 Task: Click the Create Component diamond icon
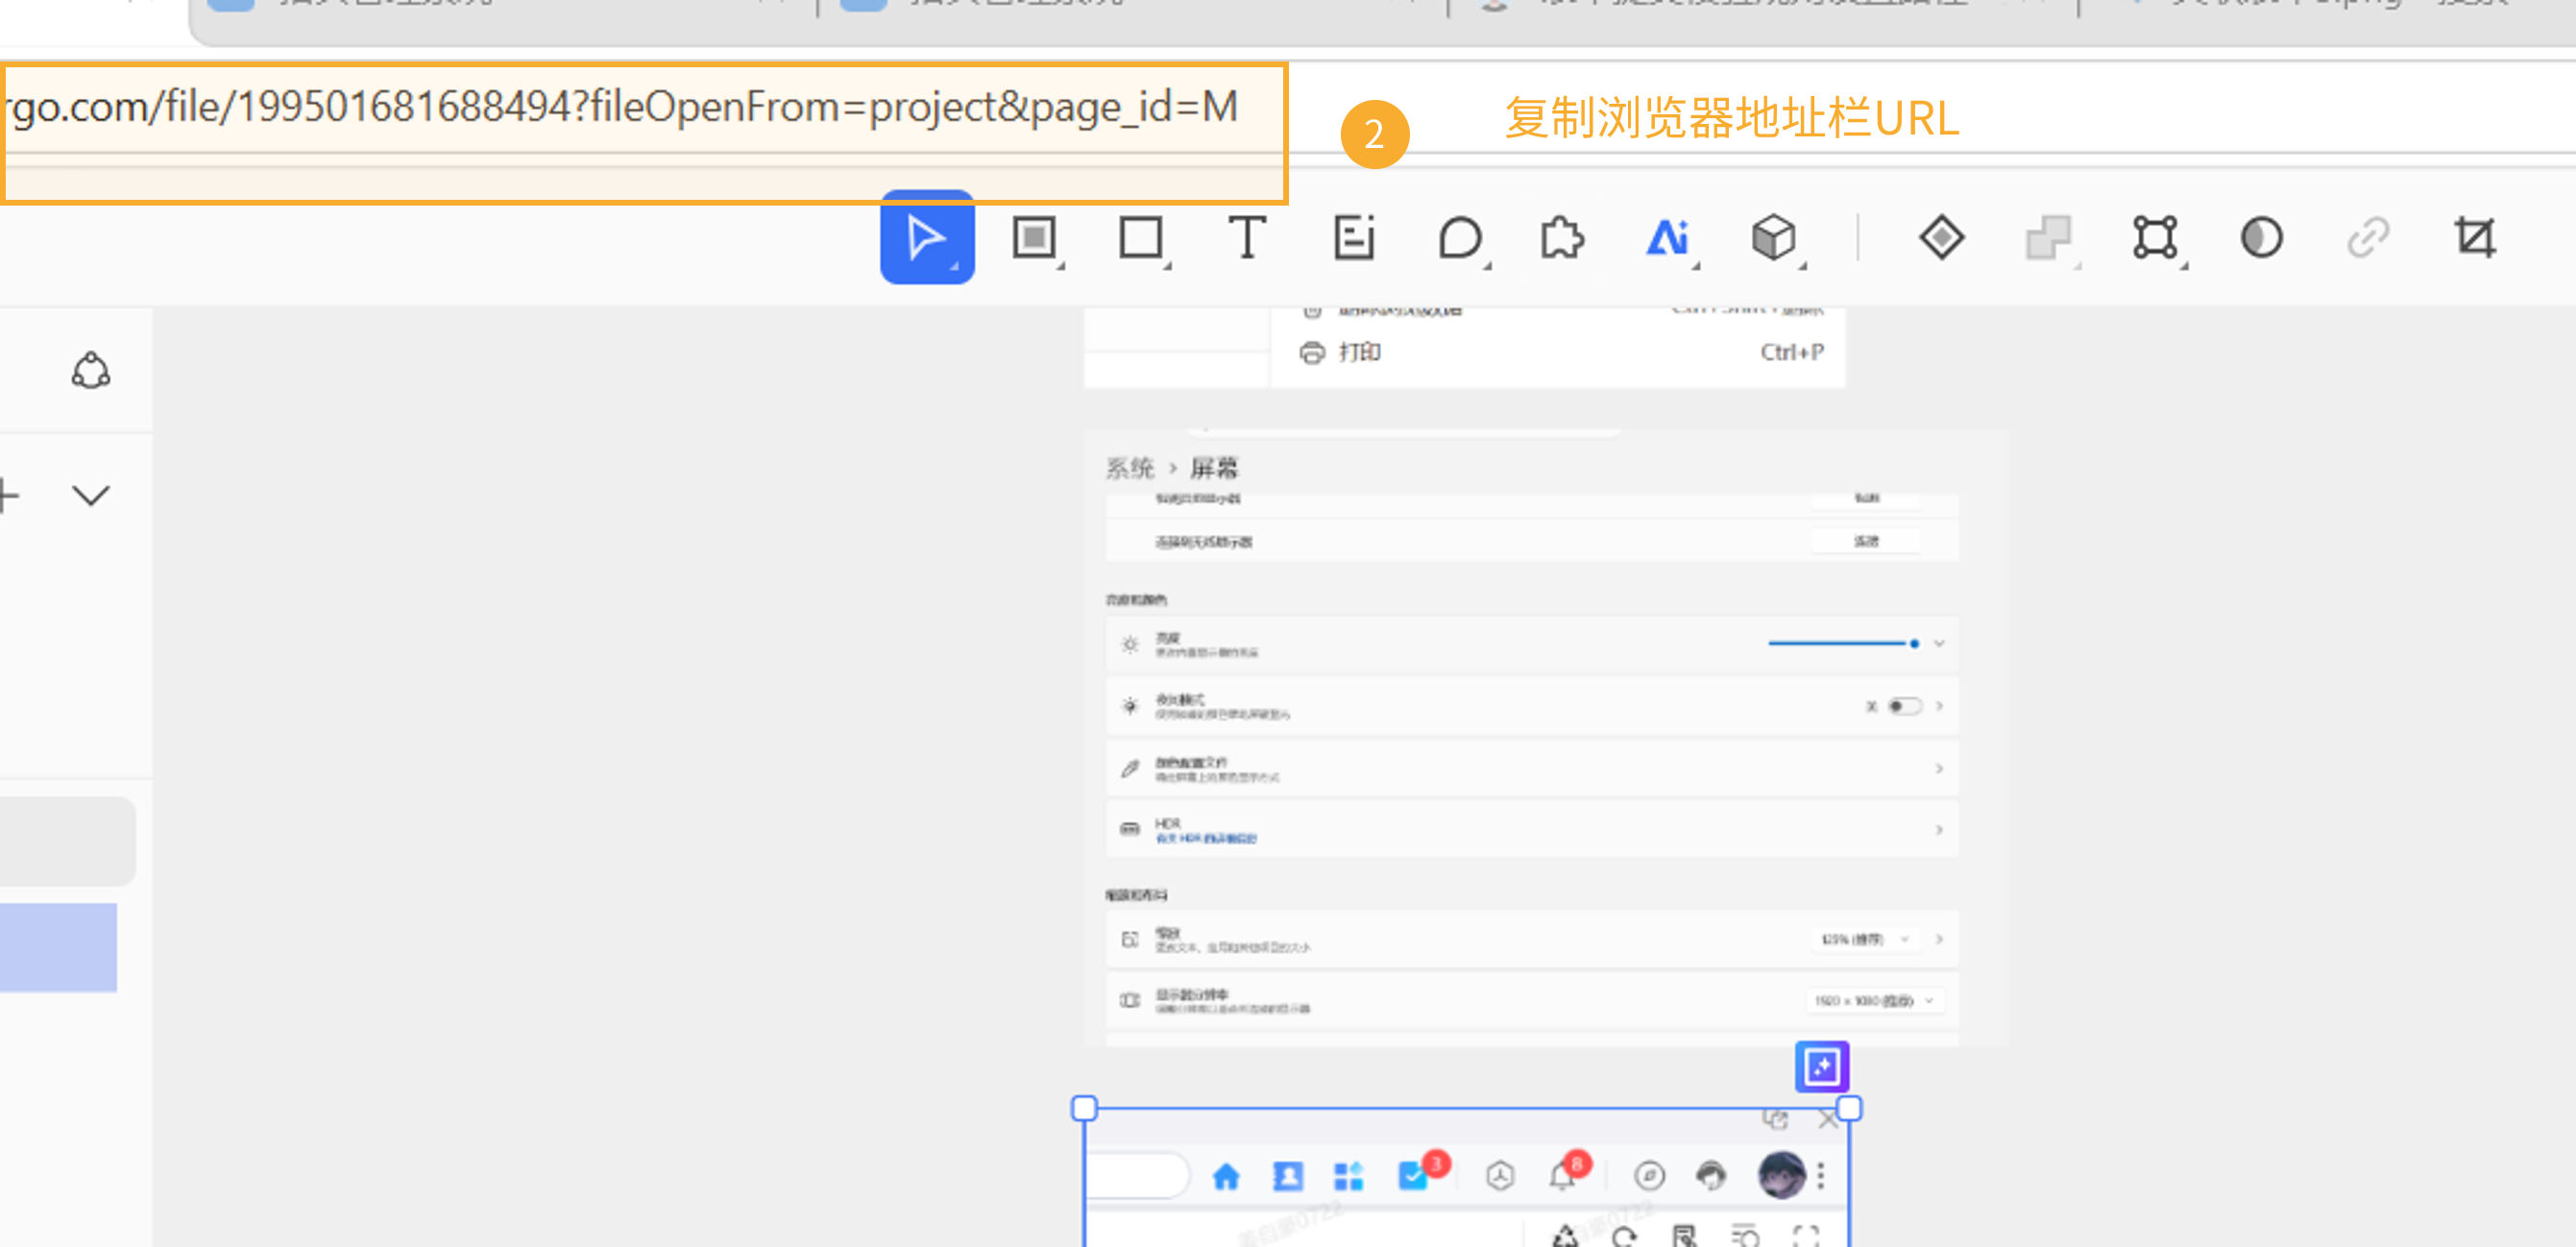(x=1941, y=238)
